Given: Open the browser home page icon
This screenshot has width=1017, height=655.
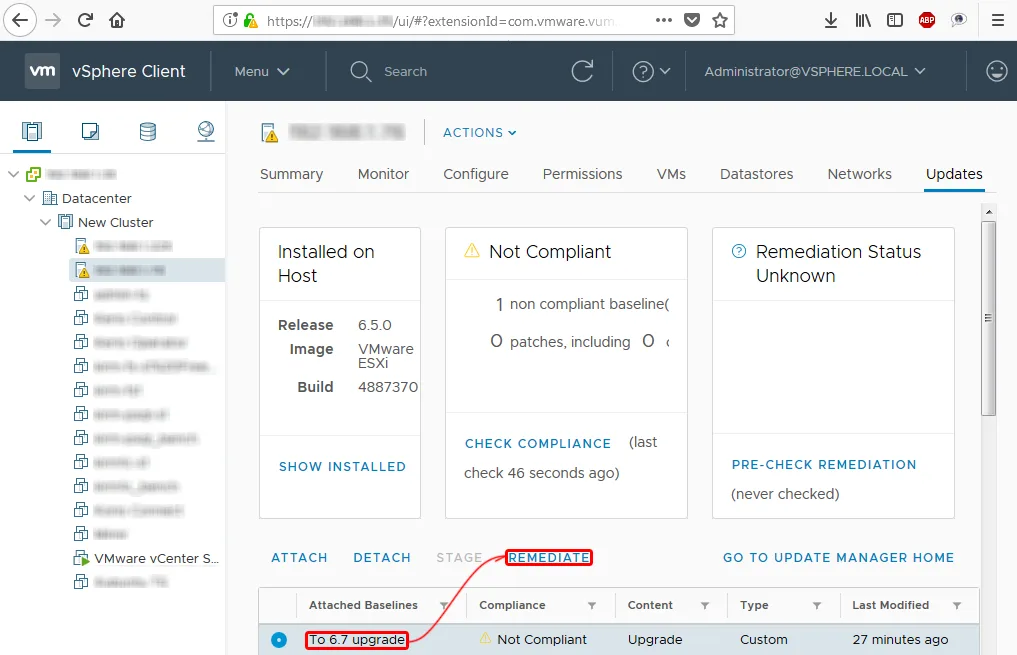Looking at the screenshot, I should (x=117, y=20).
